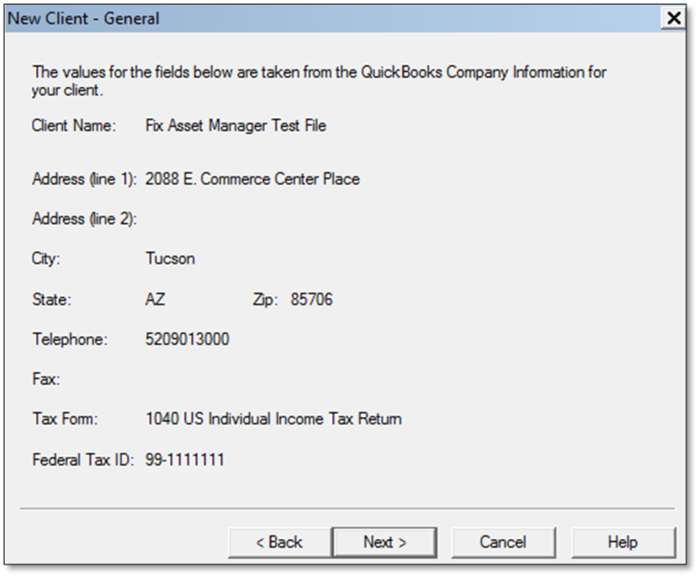Cancel the New Client wizard
This screenshot has height=578, width=700.
(x=503, y=542)
